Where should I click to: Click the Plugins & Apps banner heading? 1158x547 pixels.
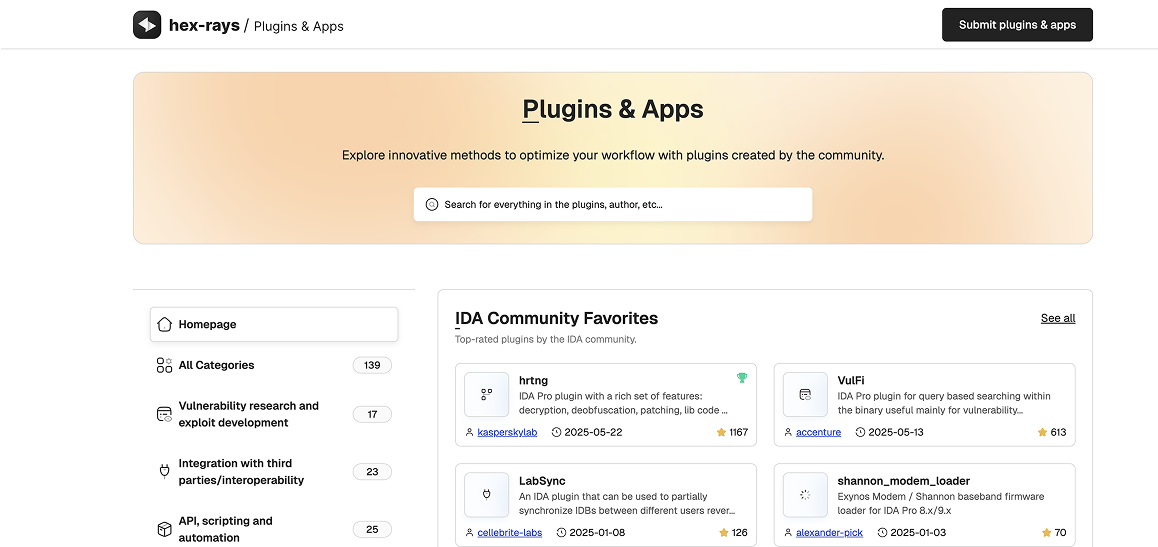tap(613, 109)
